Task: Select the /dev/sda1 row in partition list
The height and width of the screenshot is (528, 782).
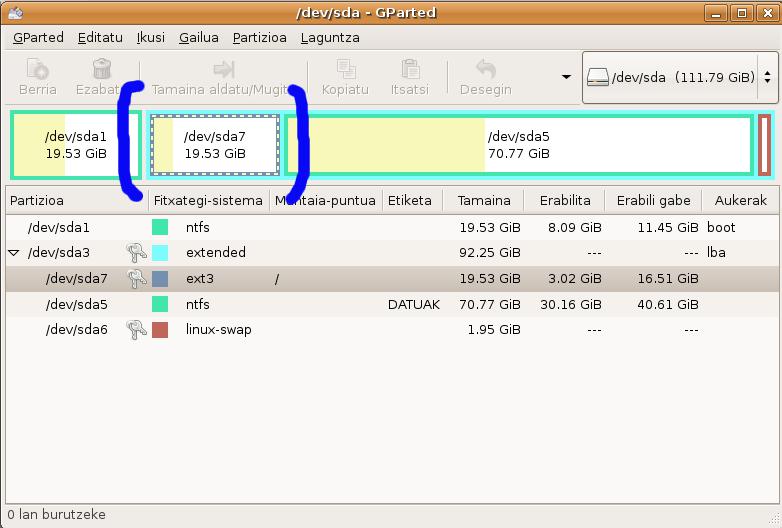Action: 392,227
